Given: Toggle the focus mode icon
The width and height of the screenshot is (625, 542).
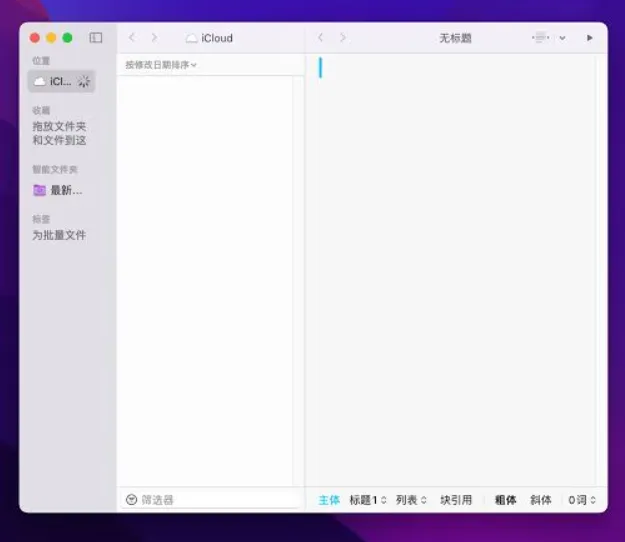Looking at the screenshot, I should click(540, 37).
